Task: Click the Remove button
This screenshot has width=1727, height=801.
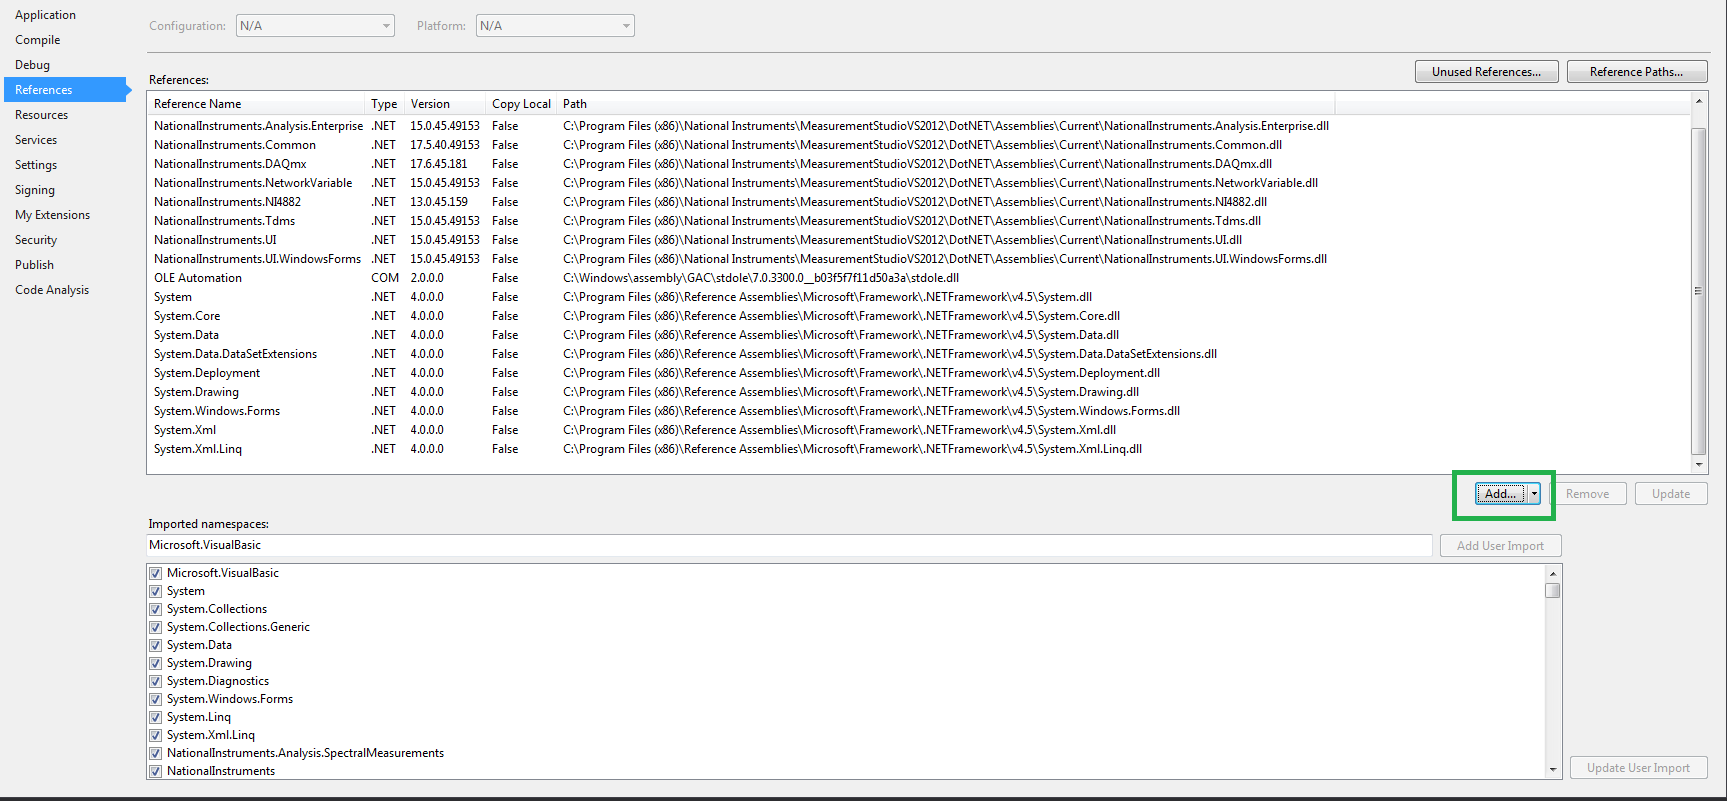Action: [x=1588, y=494]
